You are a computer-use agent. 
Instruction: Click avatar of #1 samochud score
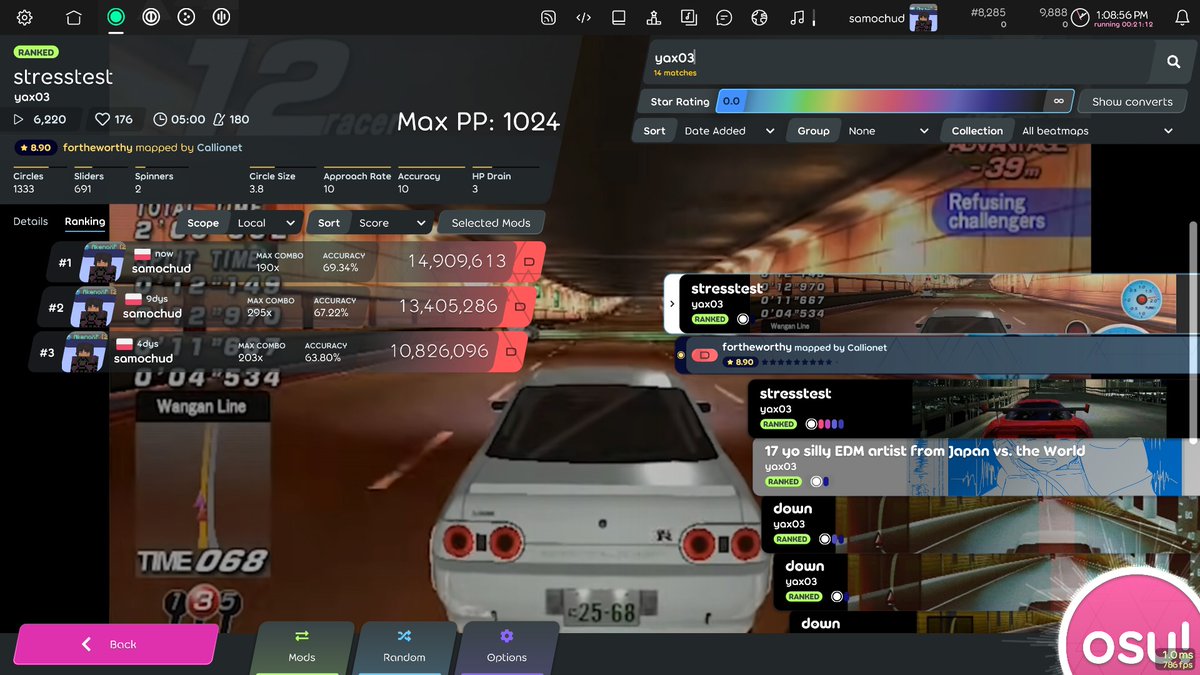click(x=102, y=263)
